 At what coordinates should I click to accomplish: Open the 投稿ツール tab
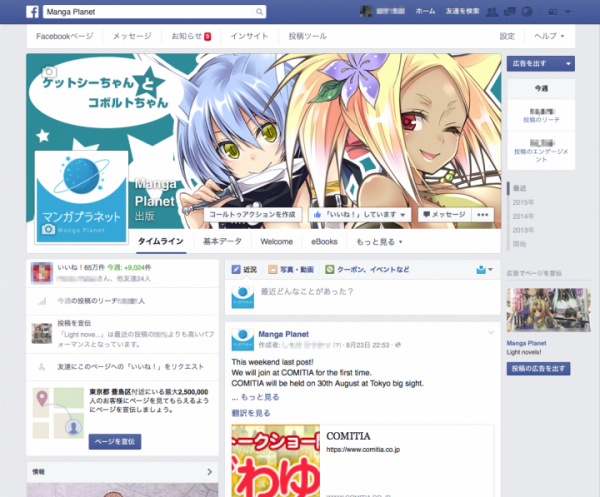308,36
